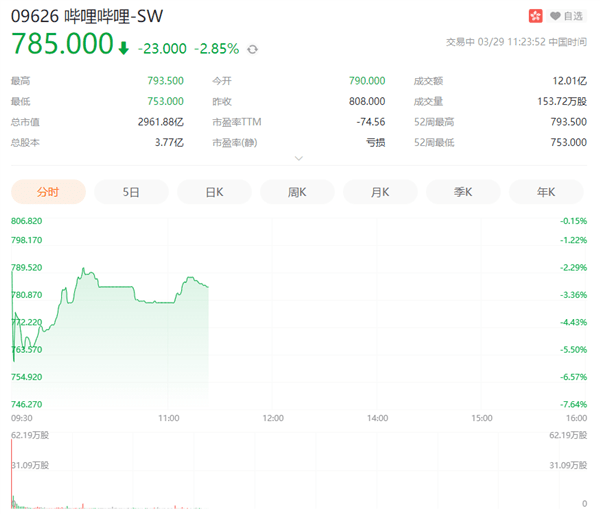Switch to the 分时 intraday tab

tap(48, 191)
